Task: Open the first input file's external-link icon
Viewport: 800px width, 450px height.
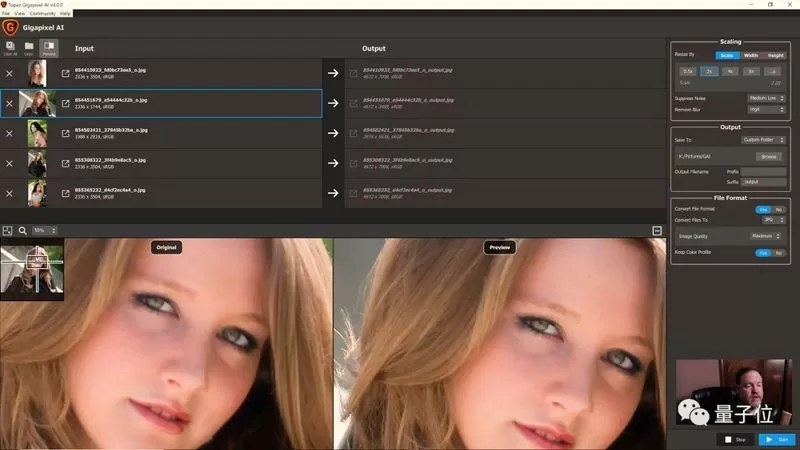Action: point(65,73)
